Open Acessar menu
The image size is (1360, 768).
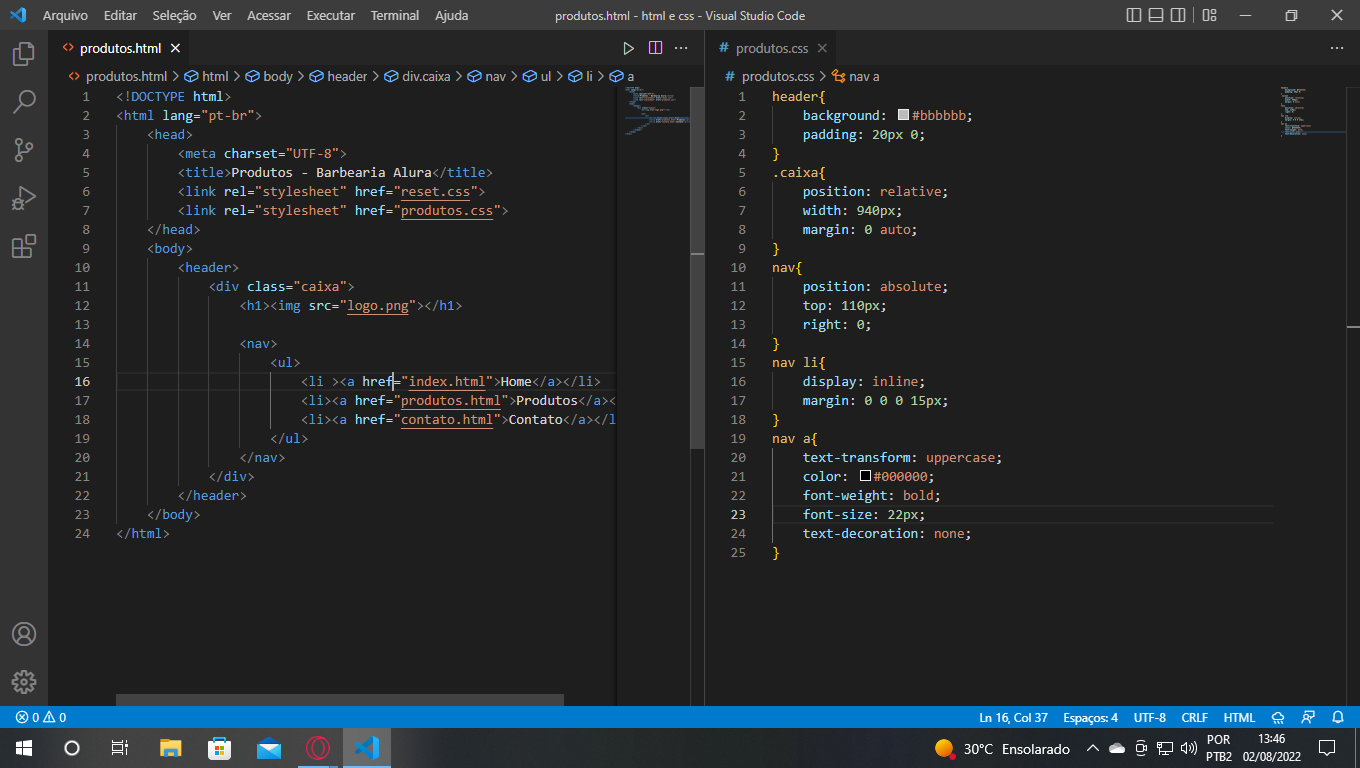[x=269, y=16]
